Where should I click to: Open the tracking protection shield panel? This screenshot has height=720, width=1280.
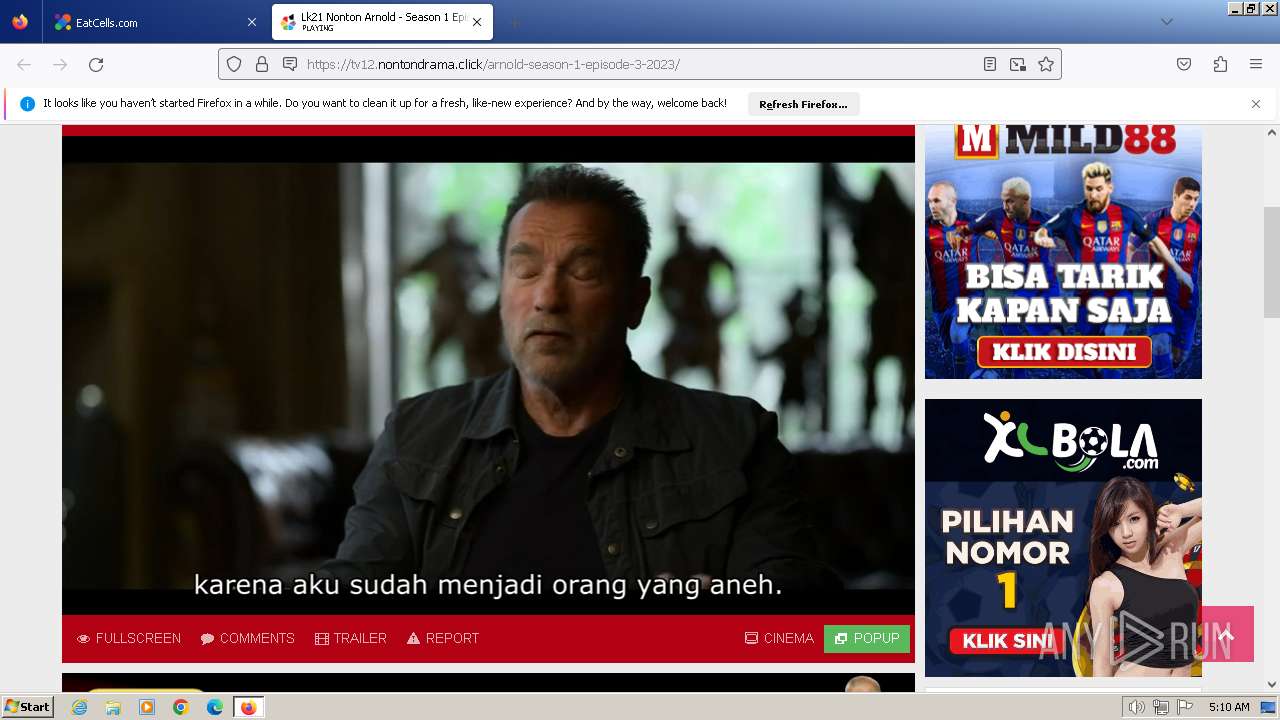tap(234, 64)
